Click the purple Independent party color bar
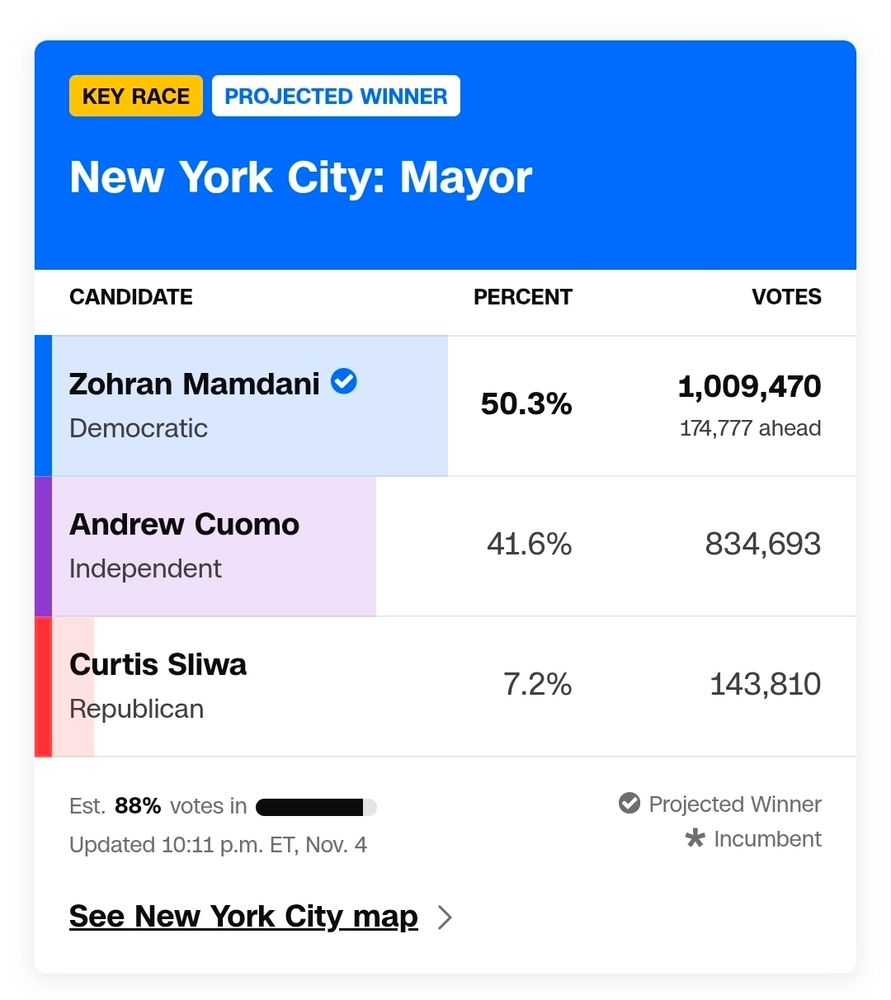The height and width of the screenshot is (1000, 891). coord(43,546)
